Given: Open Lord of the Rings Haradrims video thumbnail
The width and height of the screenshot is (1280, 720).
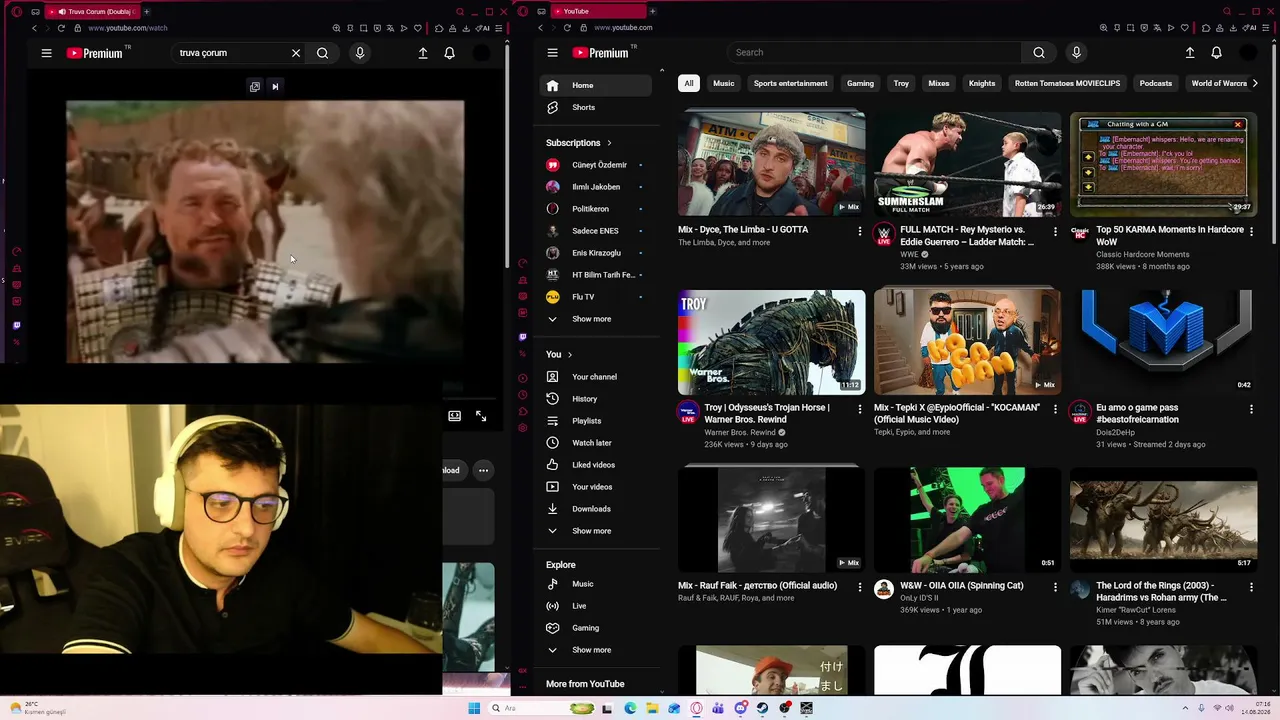Looking at the screenshot, I should pos(1163,520).
